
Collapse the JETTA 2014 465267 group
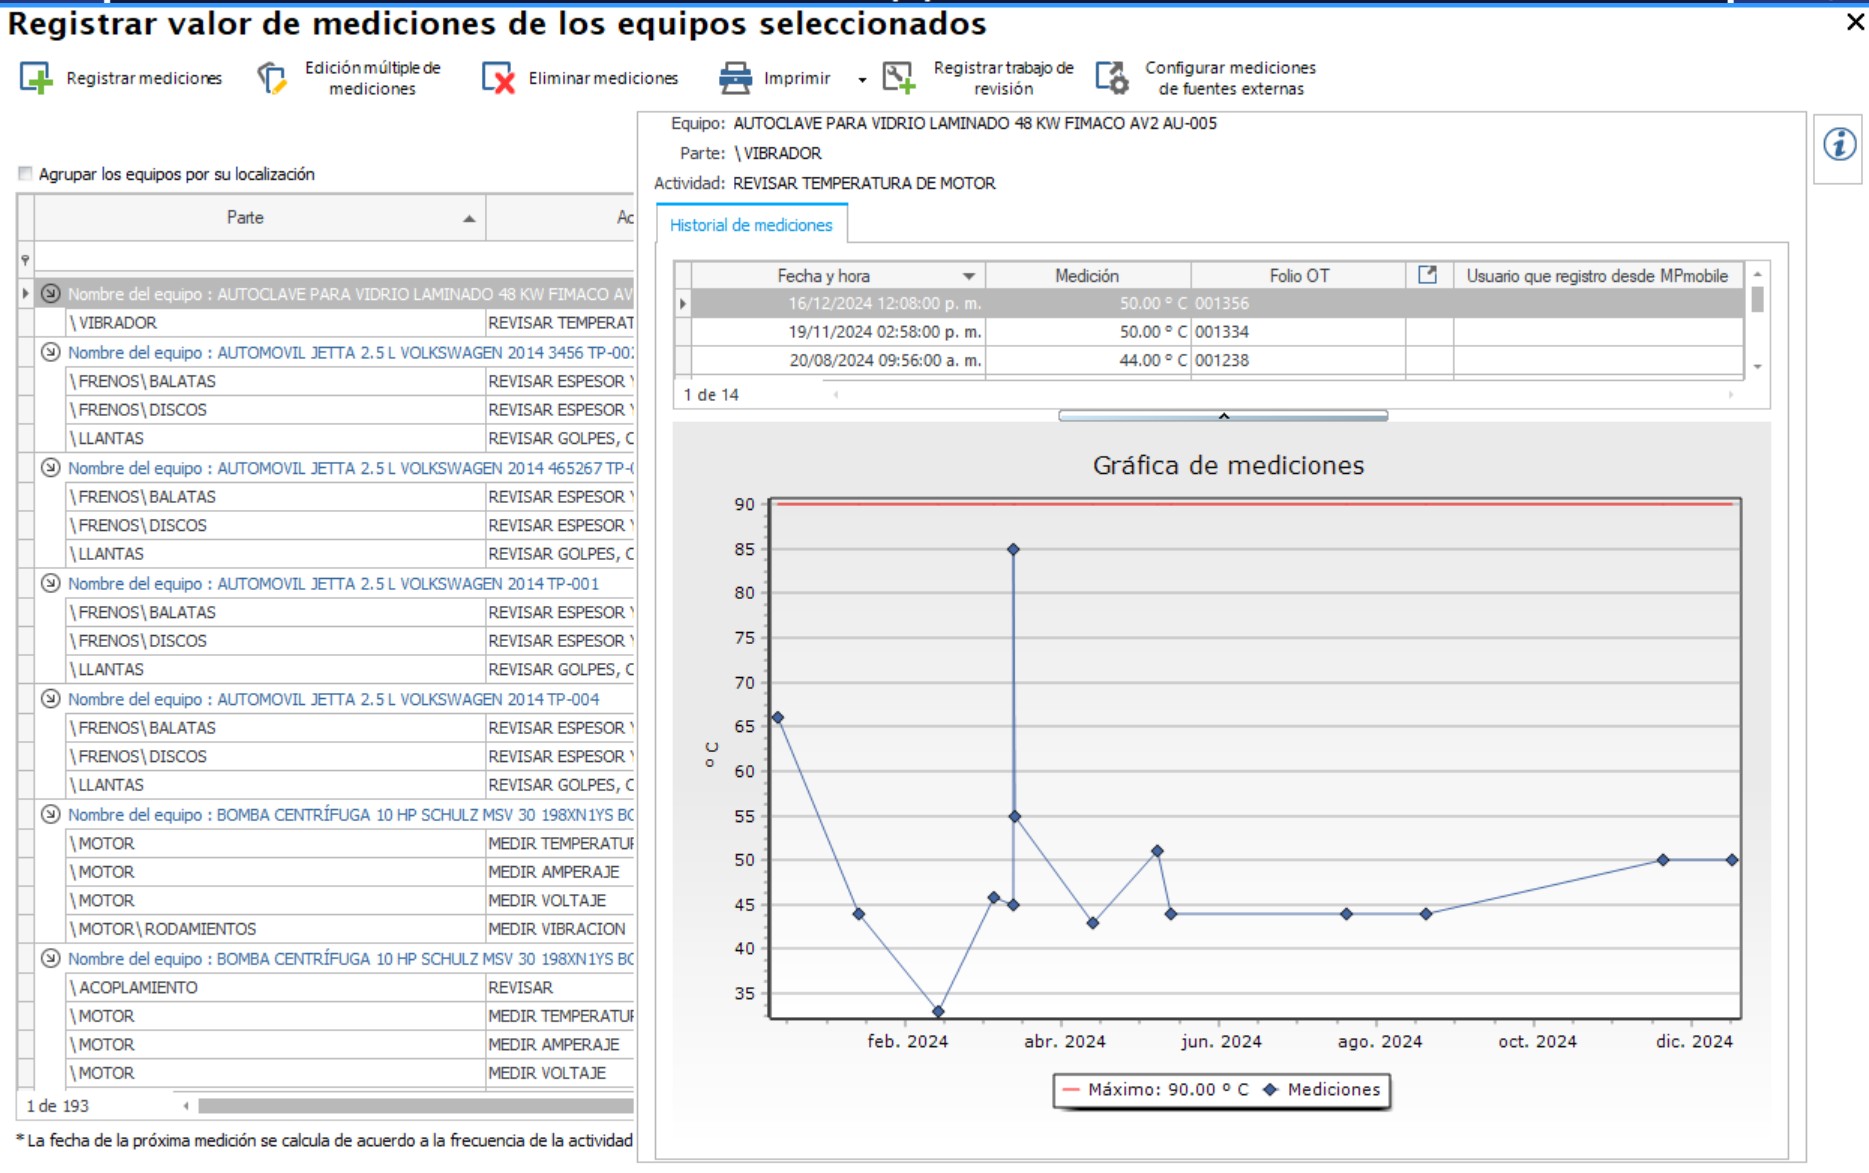(51, 468)
